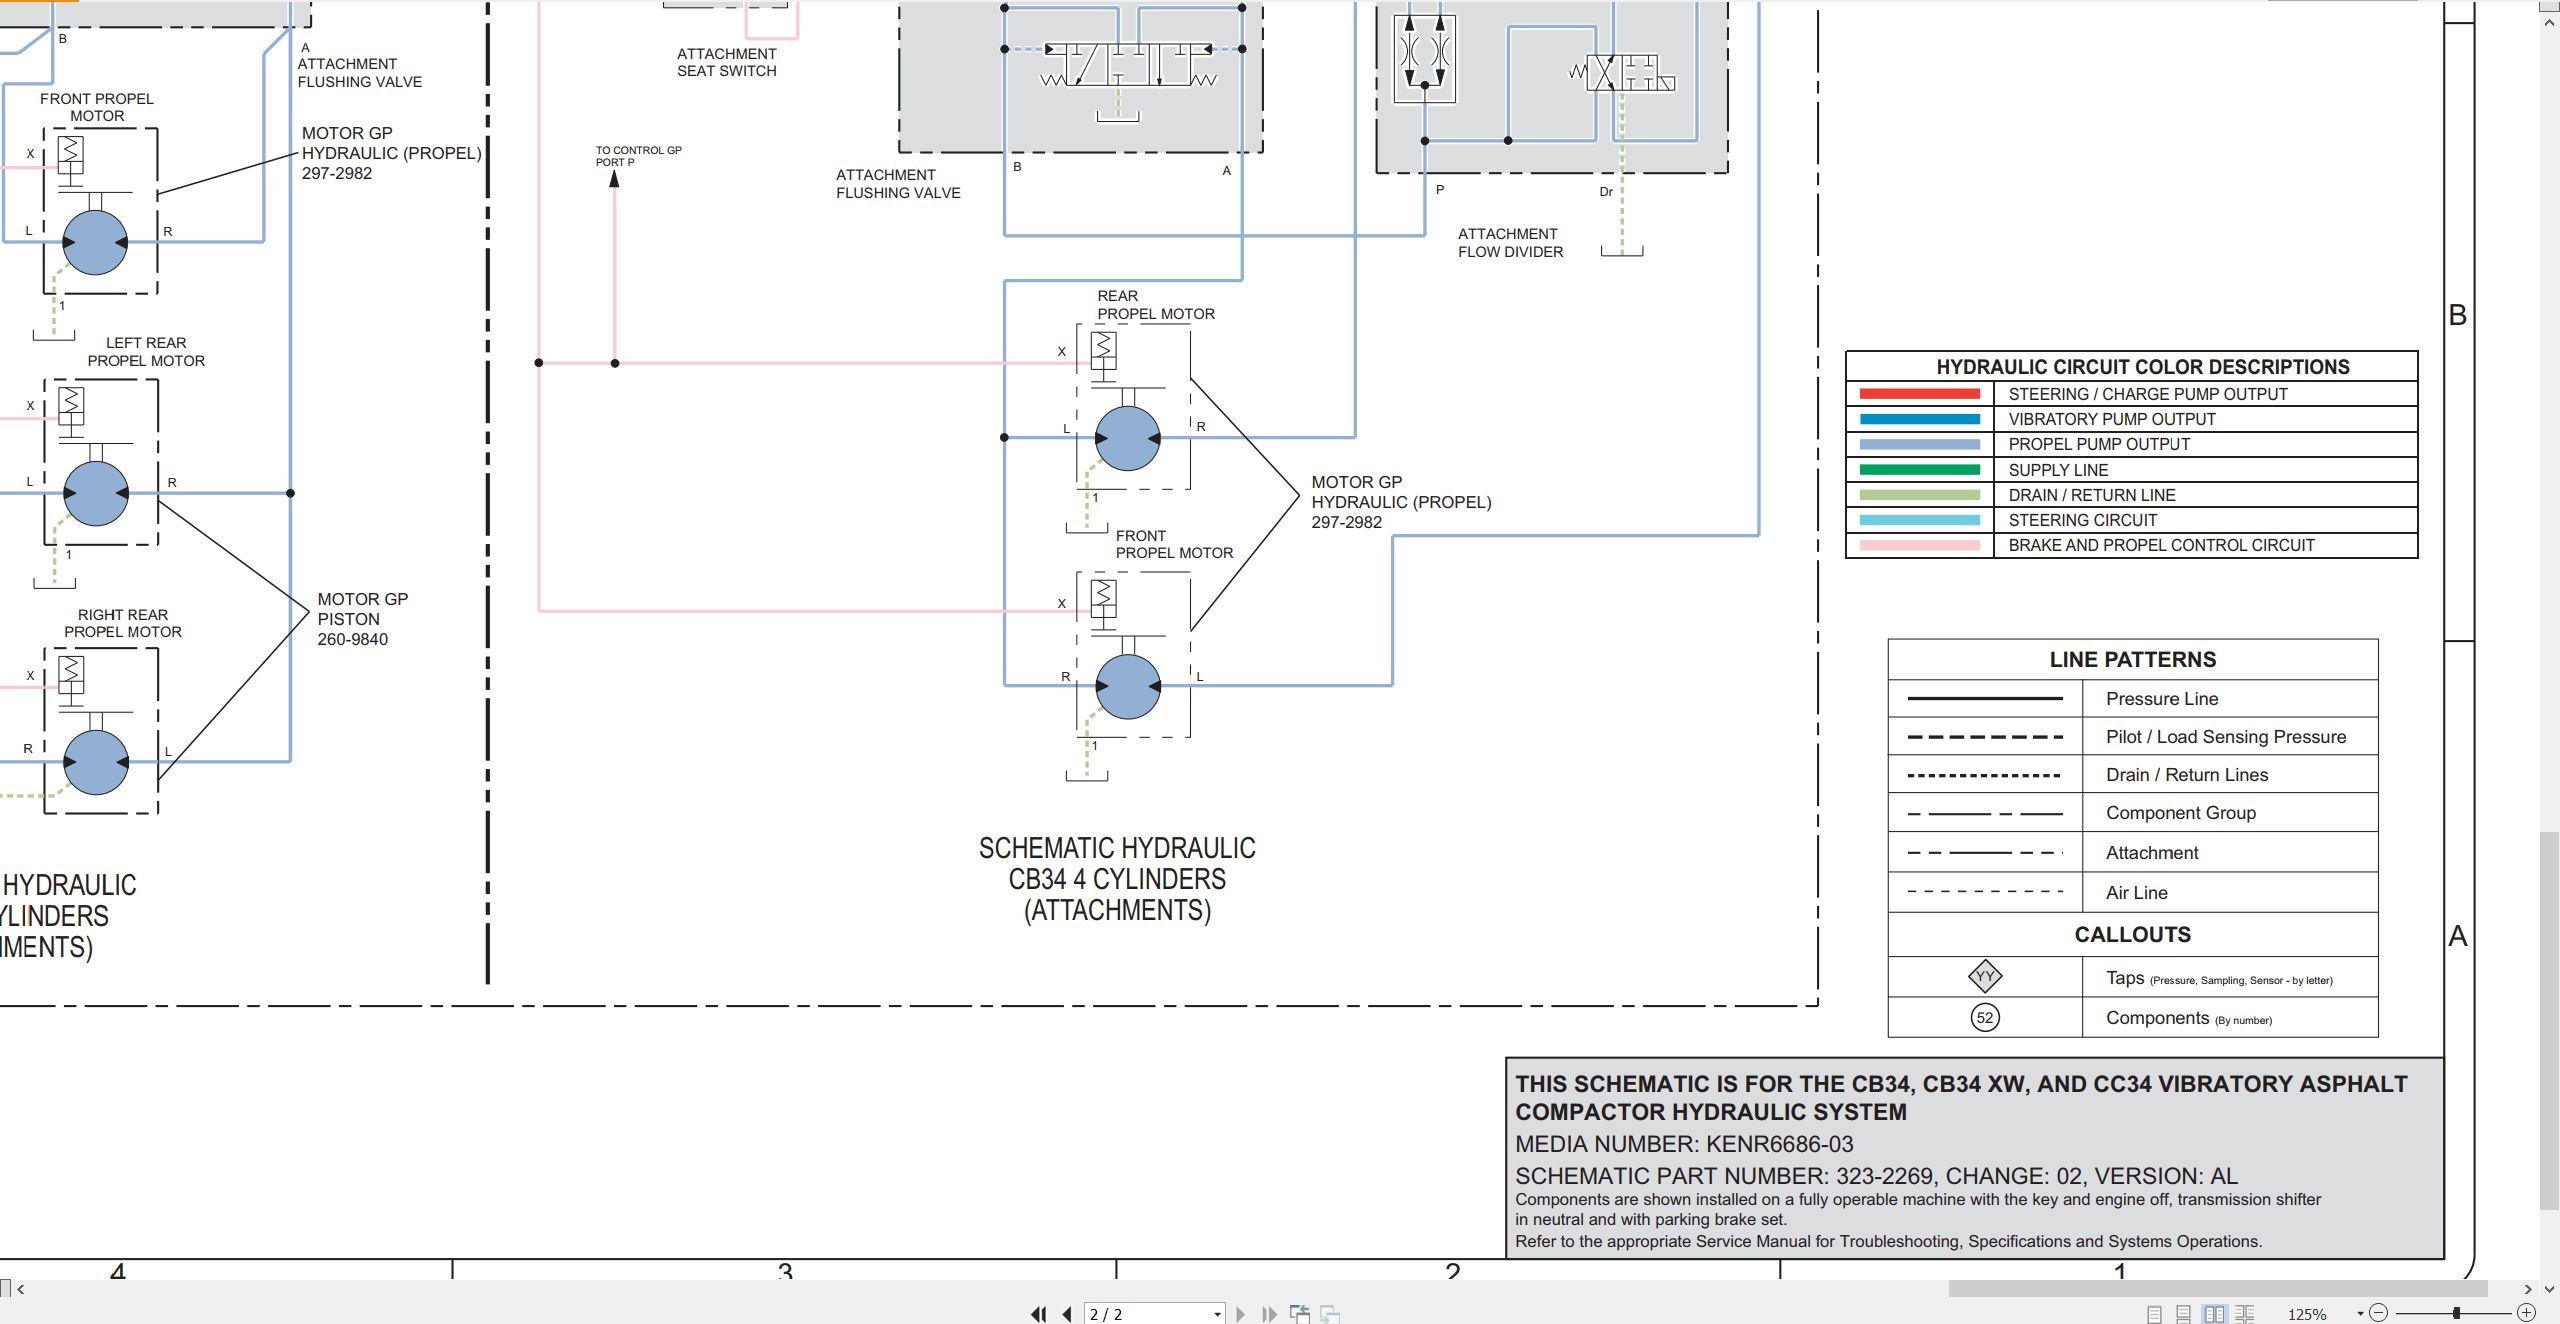Click the 125% zoom value field
The height and width of the screenshot is (1324, 2560).
coord(2308,1314)
